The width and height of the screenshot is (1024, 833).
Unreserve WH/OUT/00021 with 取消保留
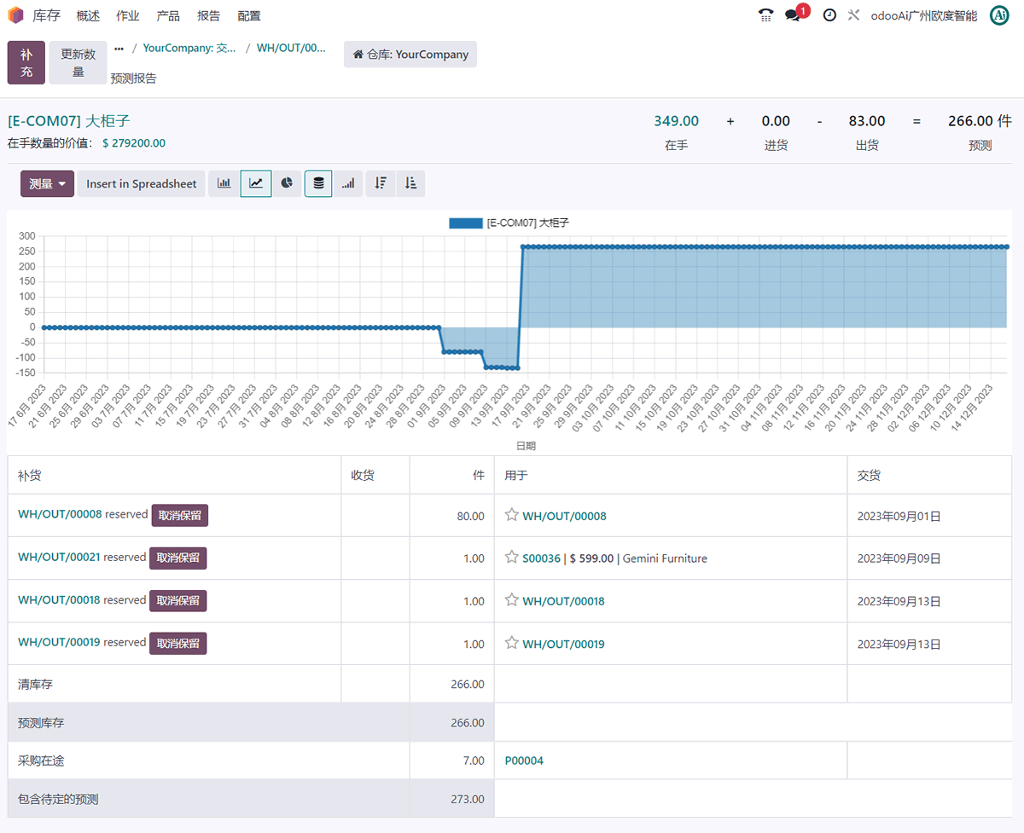point(178,558)
